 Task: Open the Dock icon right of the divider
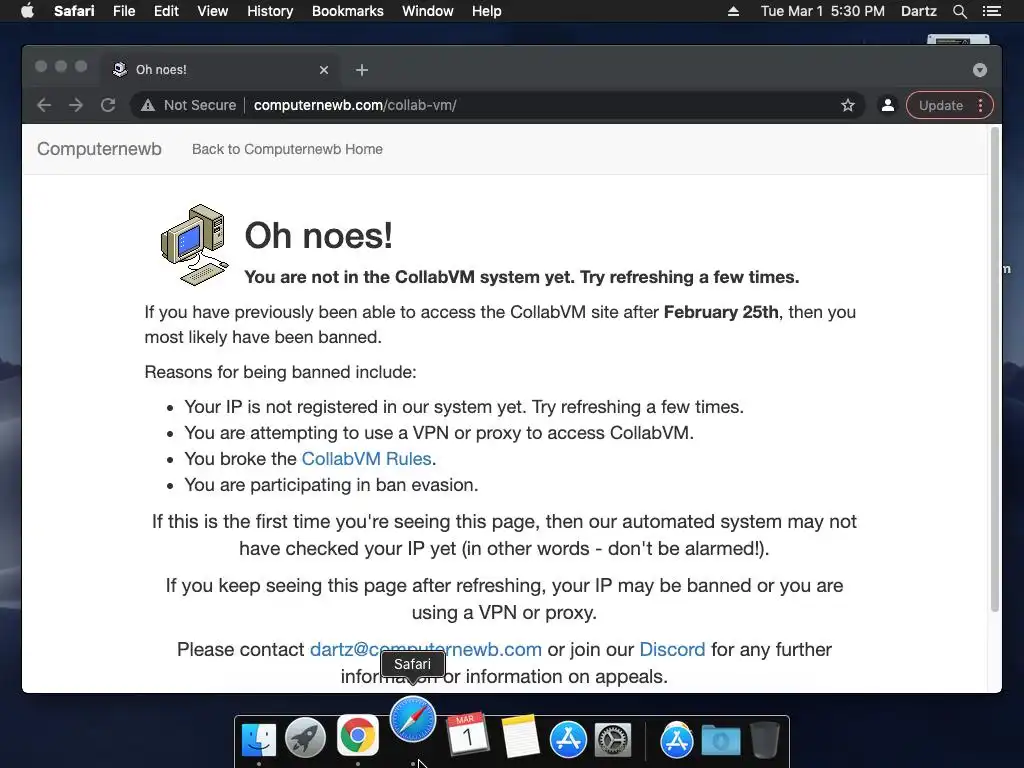click(x=676, y=740)
